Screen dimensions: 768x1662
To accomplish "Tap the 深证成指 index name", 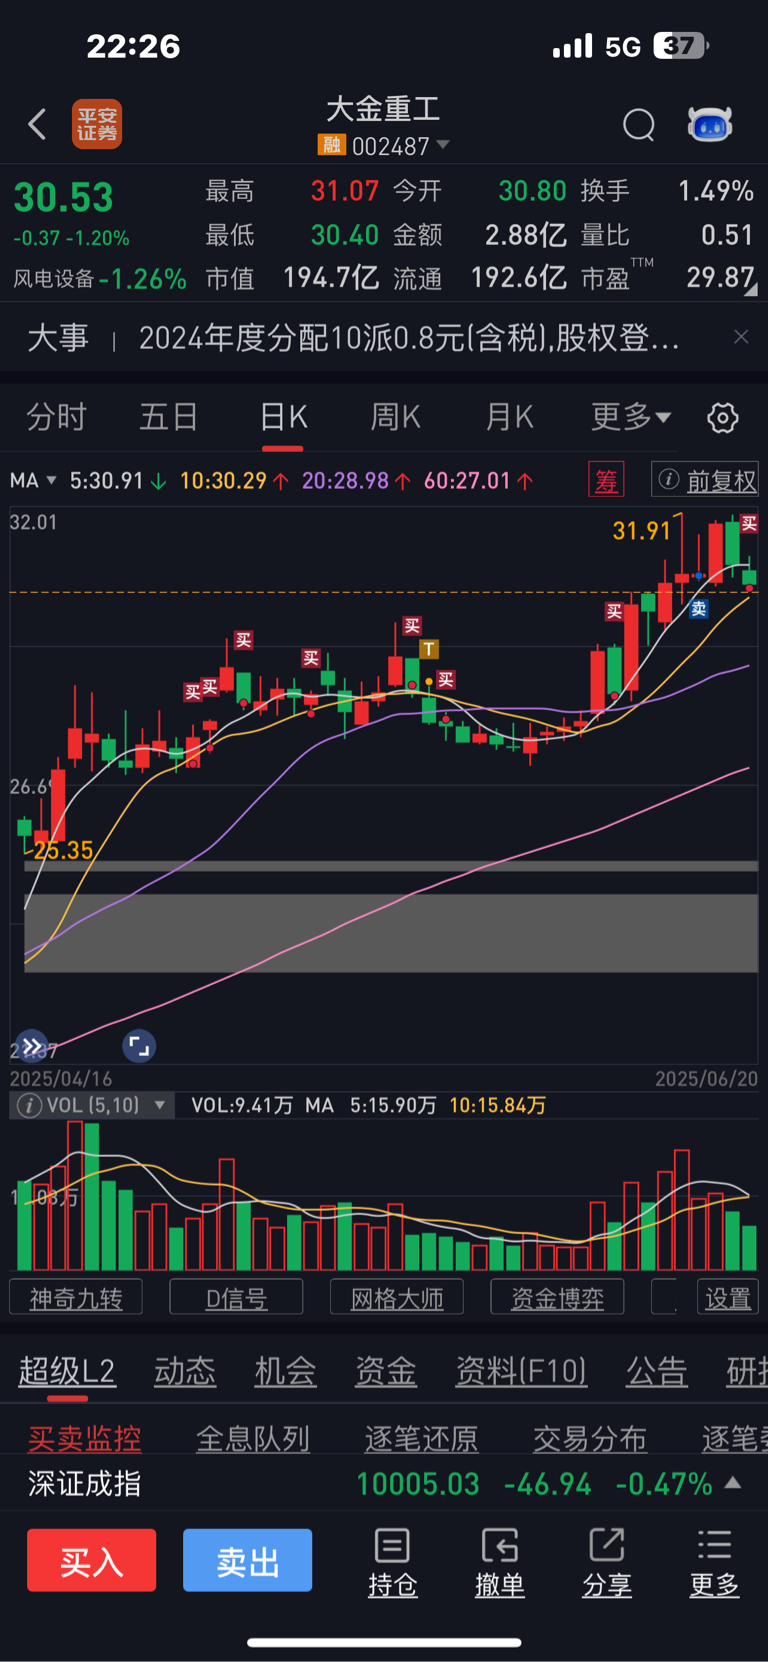I will (x=85, y=1483).
